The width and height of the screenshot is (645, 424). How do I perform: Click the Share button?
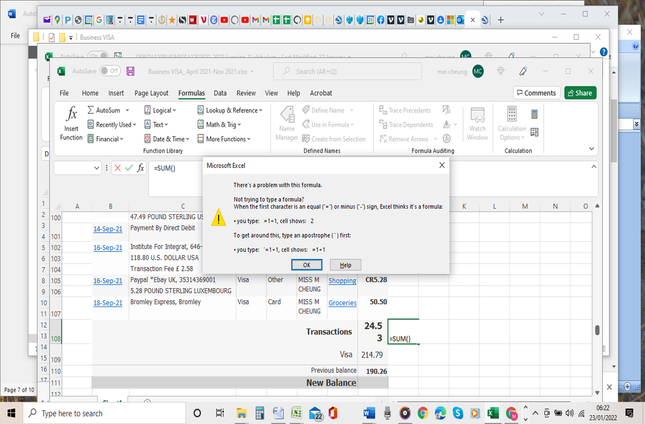click(x=580, y=93)
